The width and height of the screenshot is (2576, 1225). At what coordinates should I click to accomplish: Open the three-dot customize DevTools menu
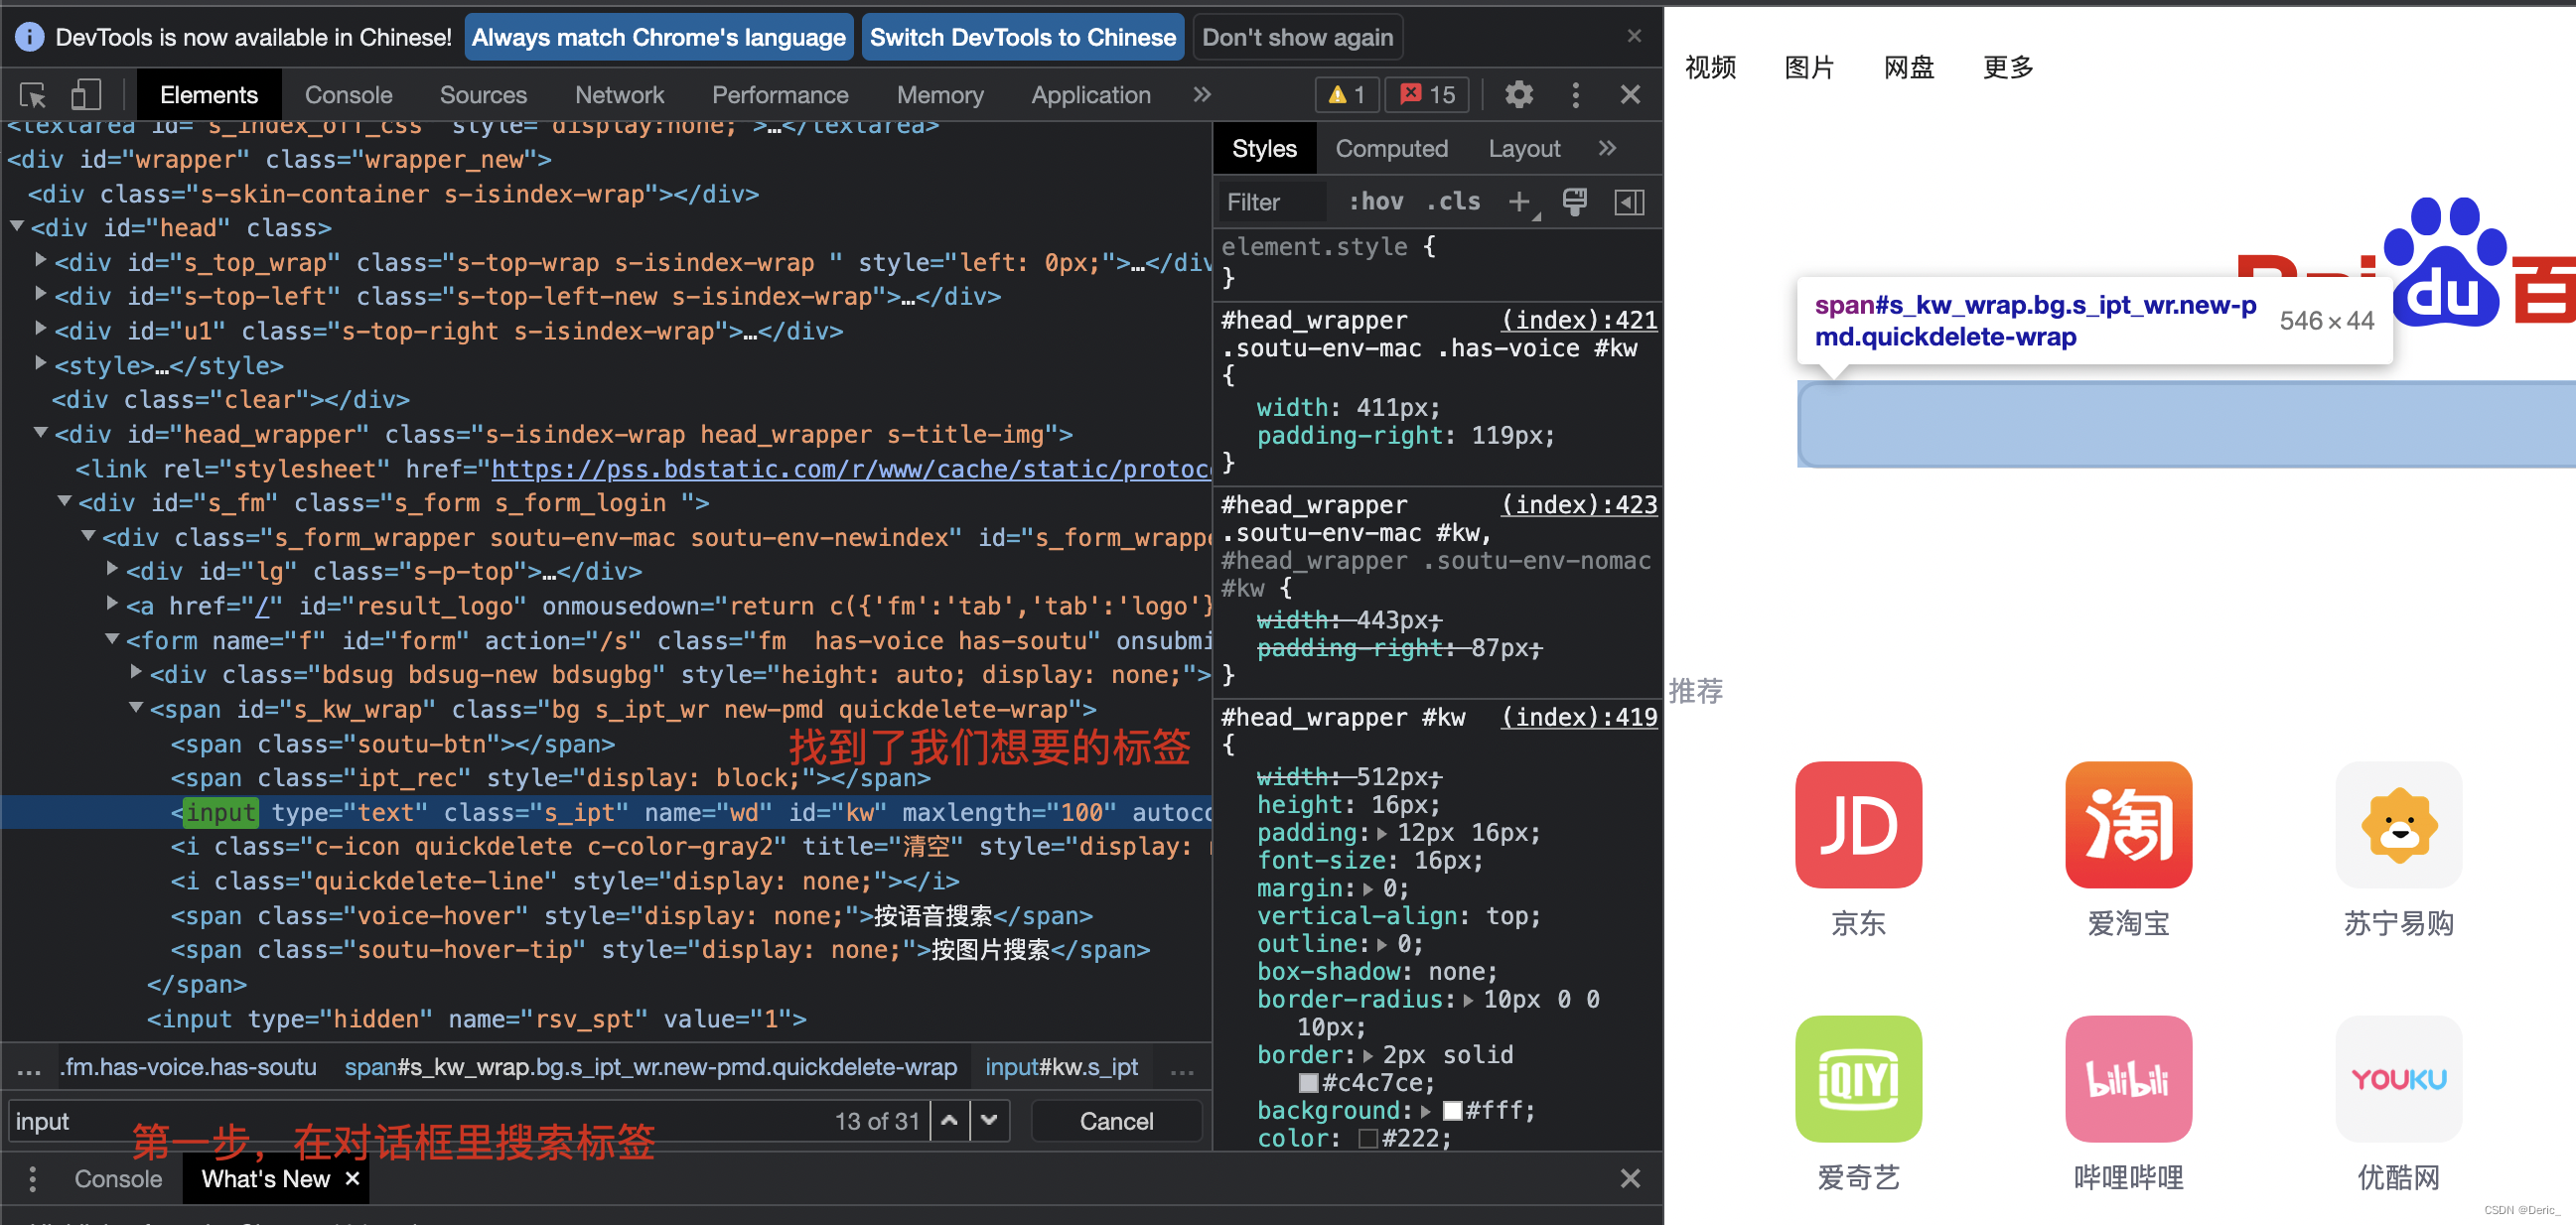click(1575, 95)
